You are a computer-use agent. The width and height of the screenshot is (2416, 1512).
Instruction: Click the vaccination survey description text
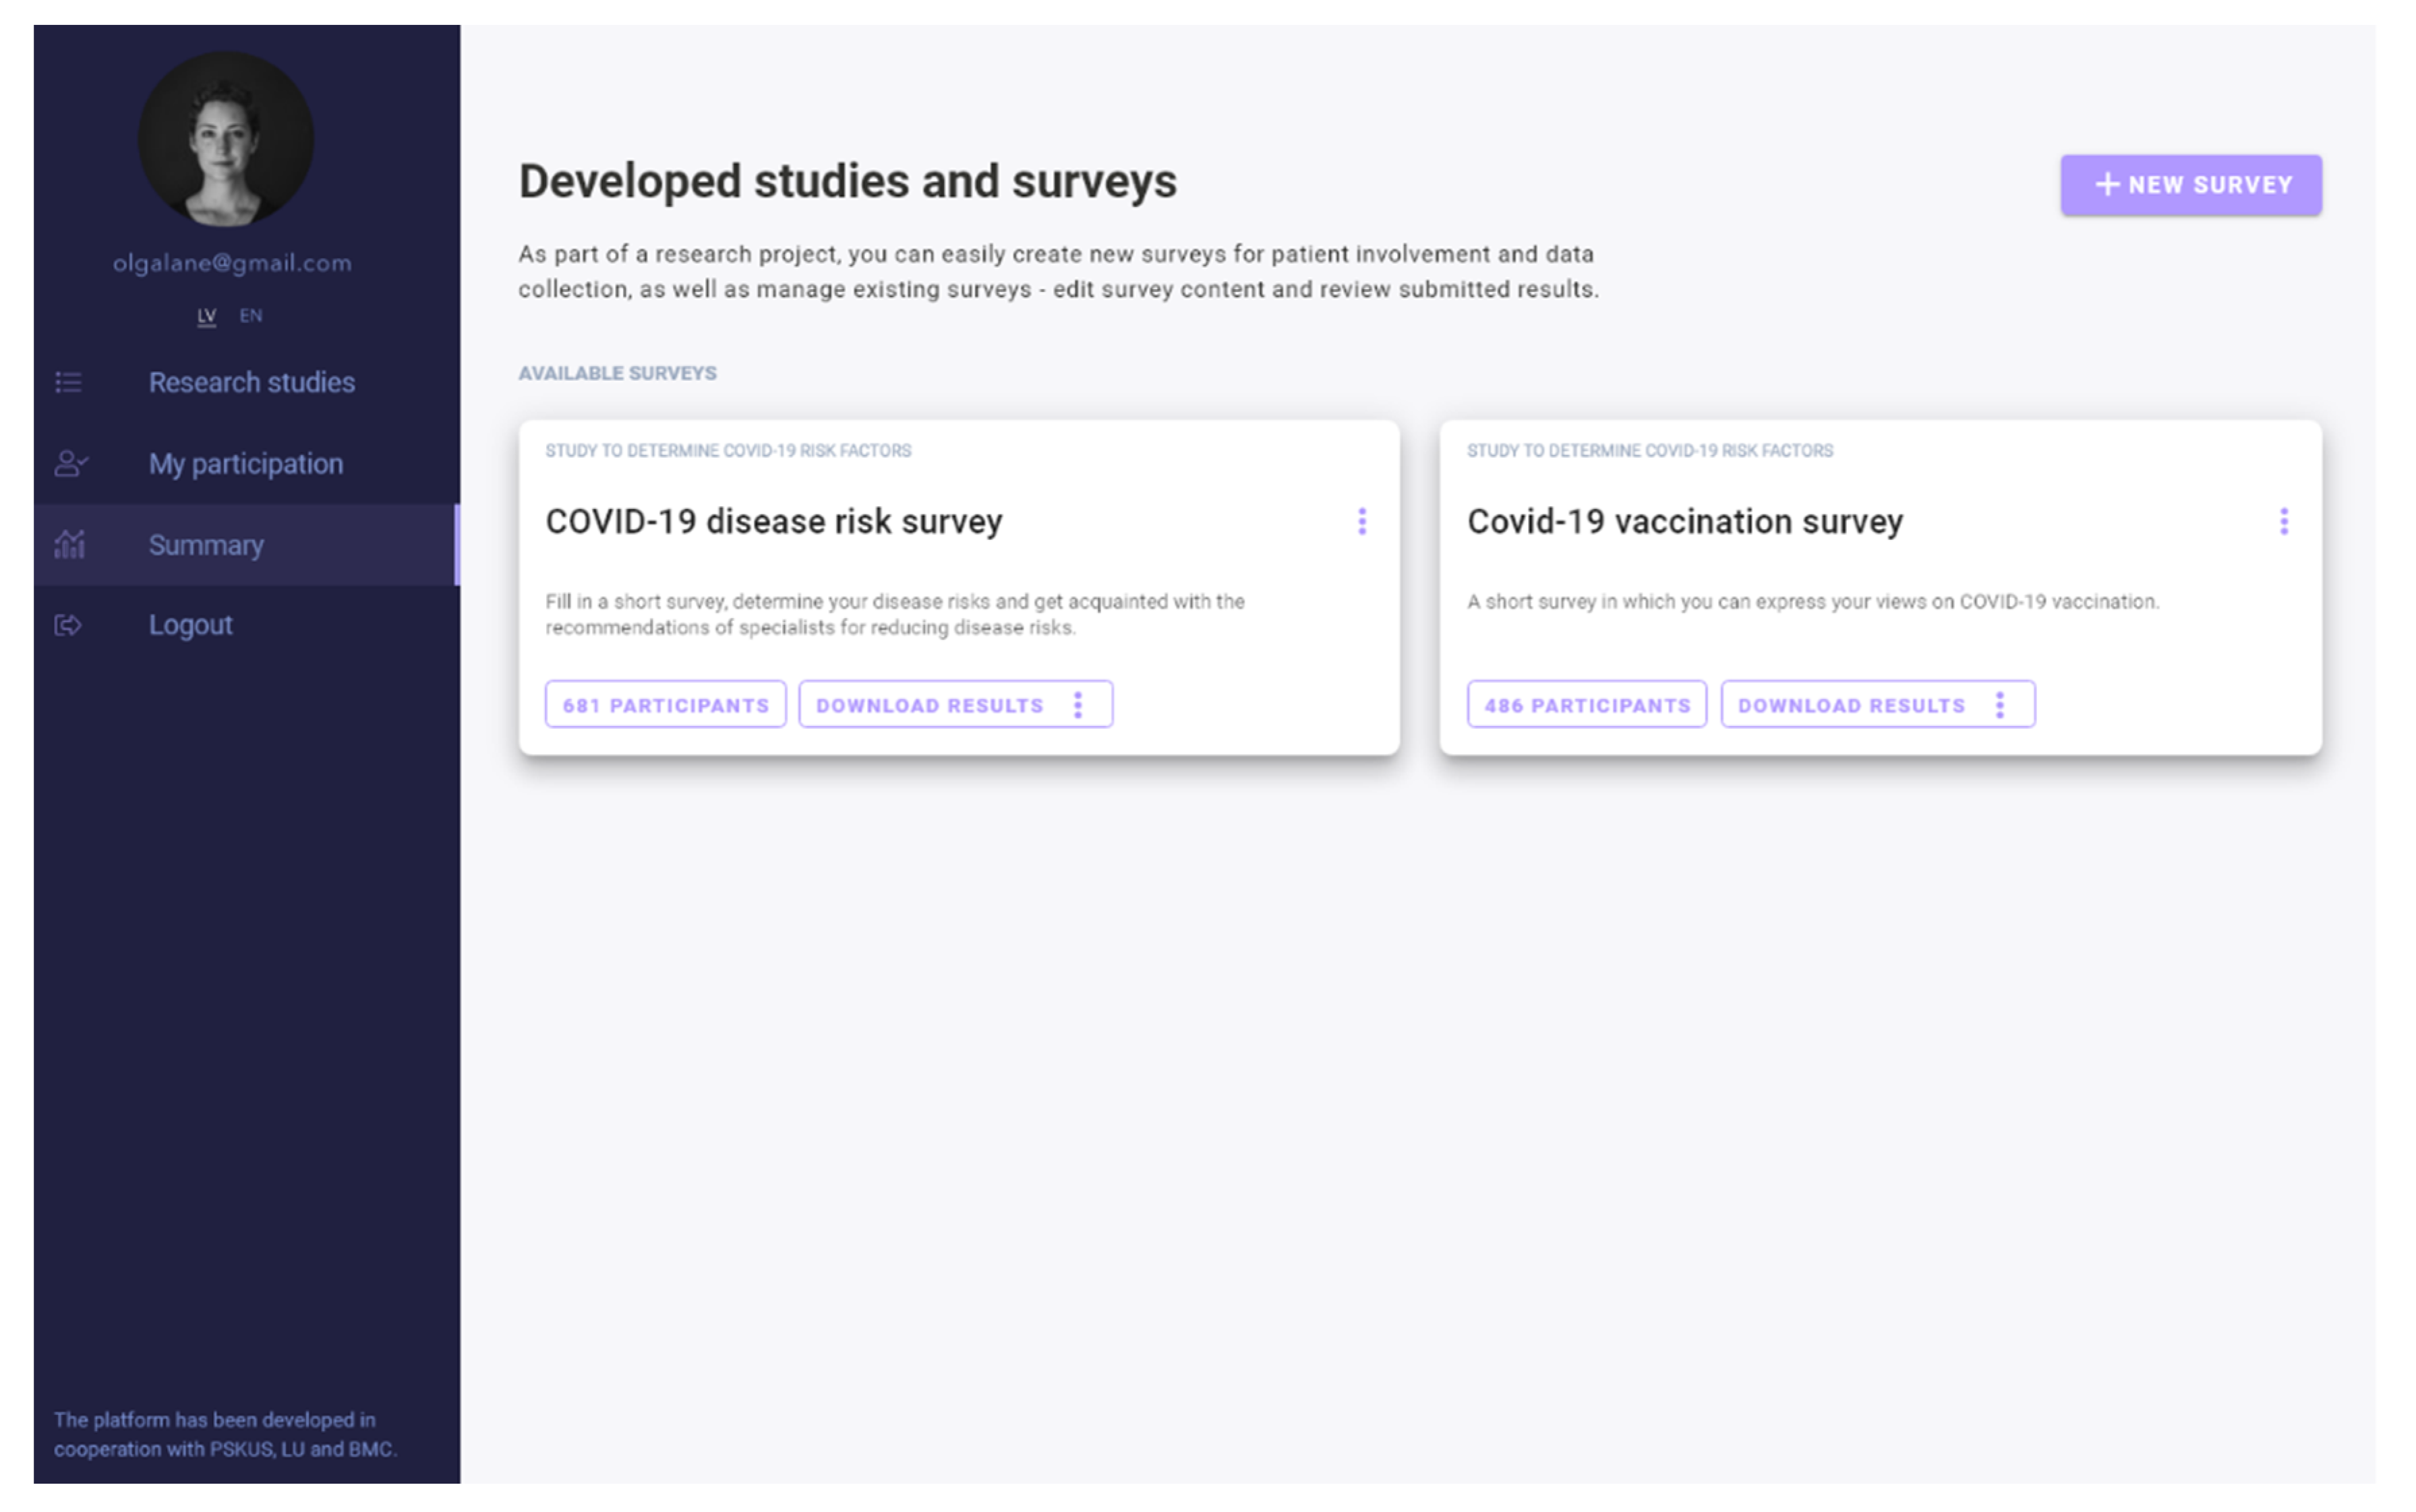tap(1813, 601)
